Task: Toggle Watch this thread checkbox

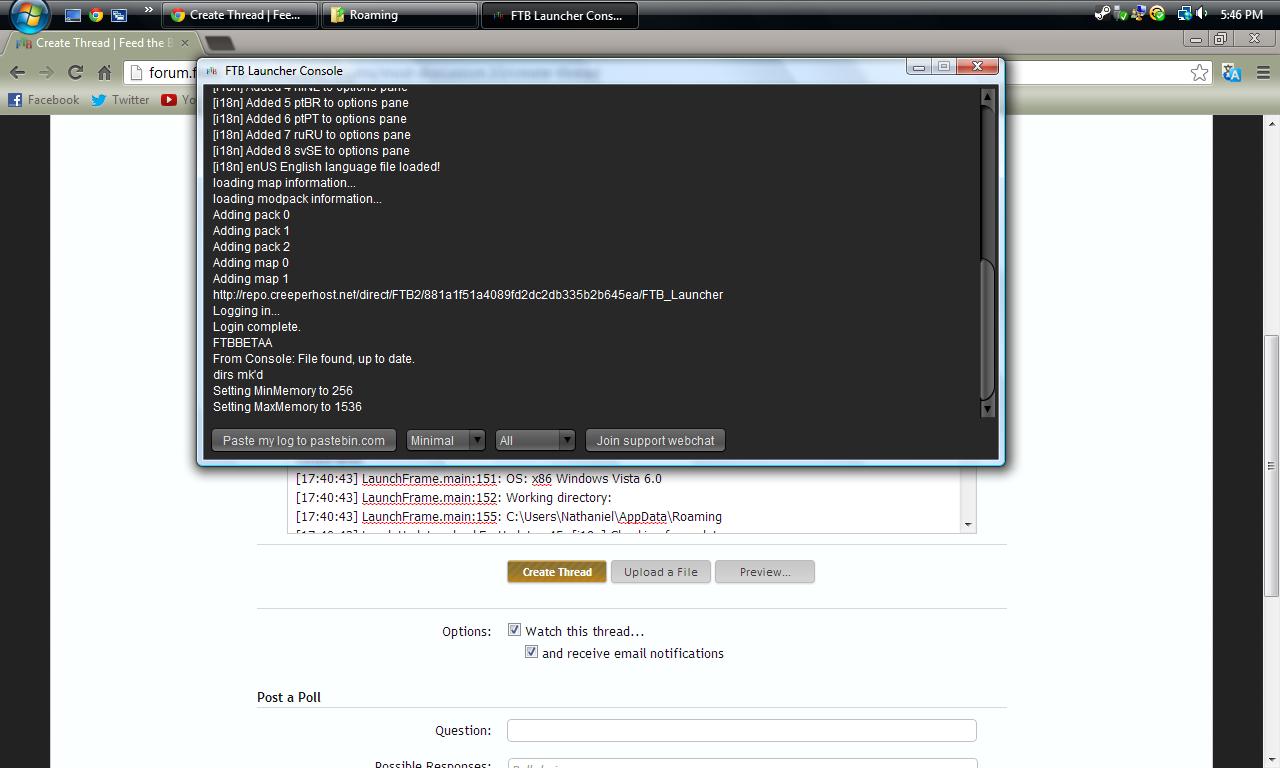Action: [x=514, y=630]
